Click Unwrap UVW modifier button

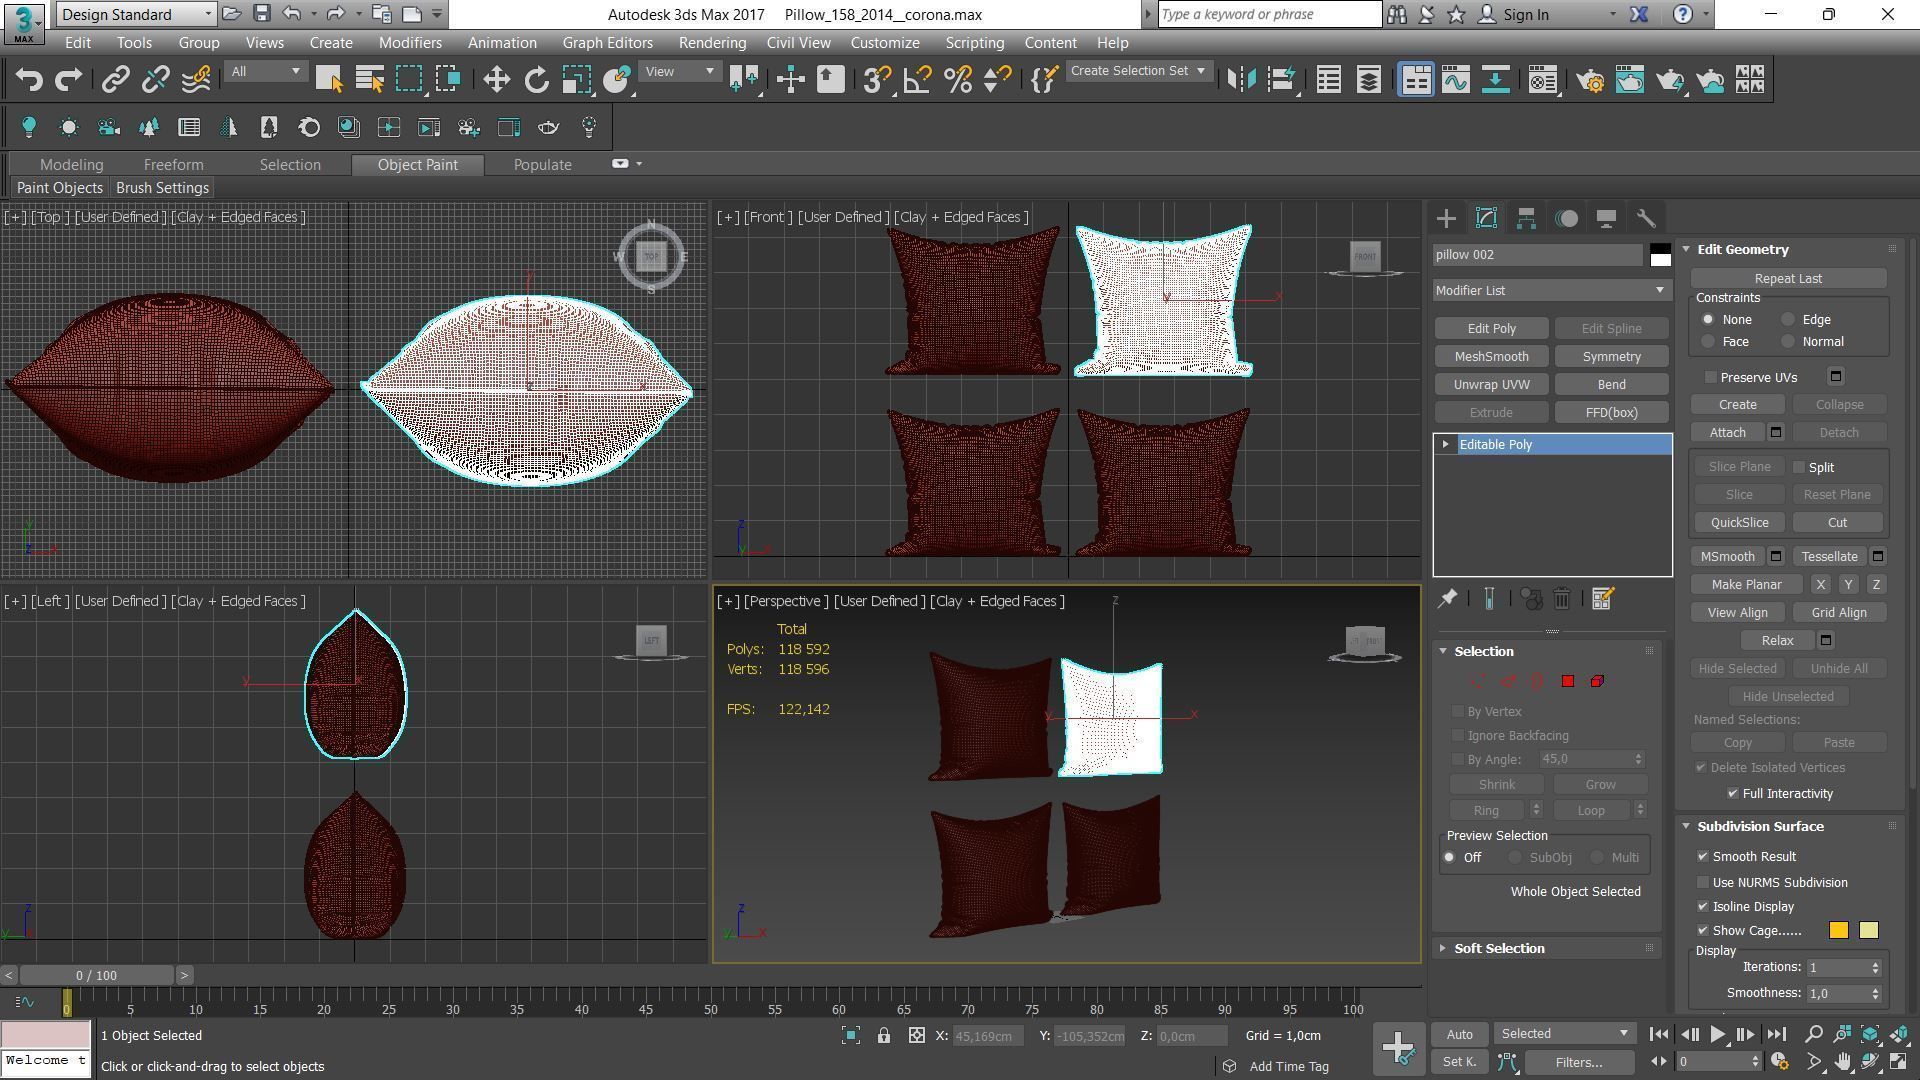pos(1491,385)
